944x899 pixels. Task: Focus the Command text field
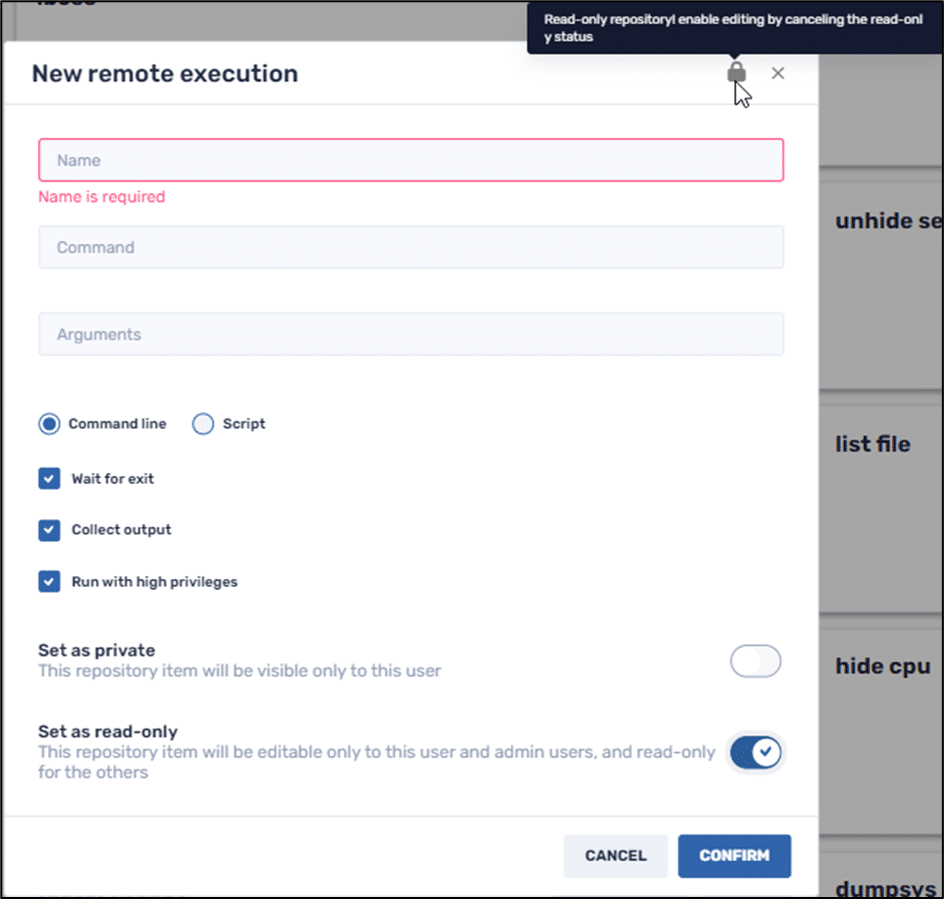410,247
